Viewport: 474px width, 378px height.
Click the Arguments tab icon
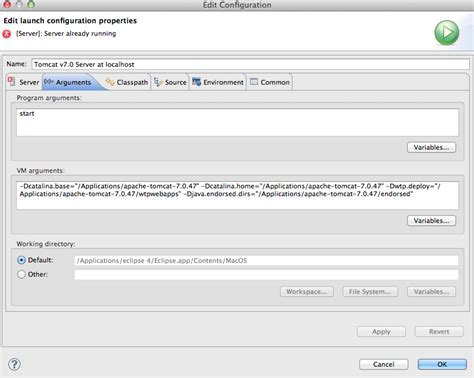click(49, 82)
